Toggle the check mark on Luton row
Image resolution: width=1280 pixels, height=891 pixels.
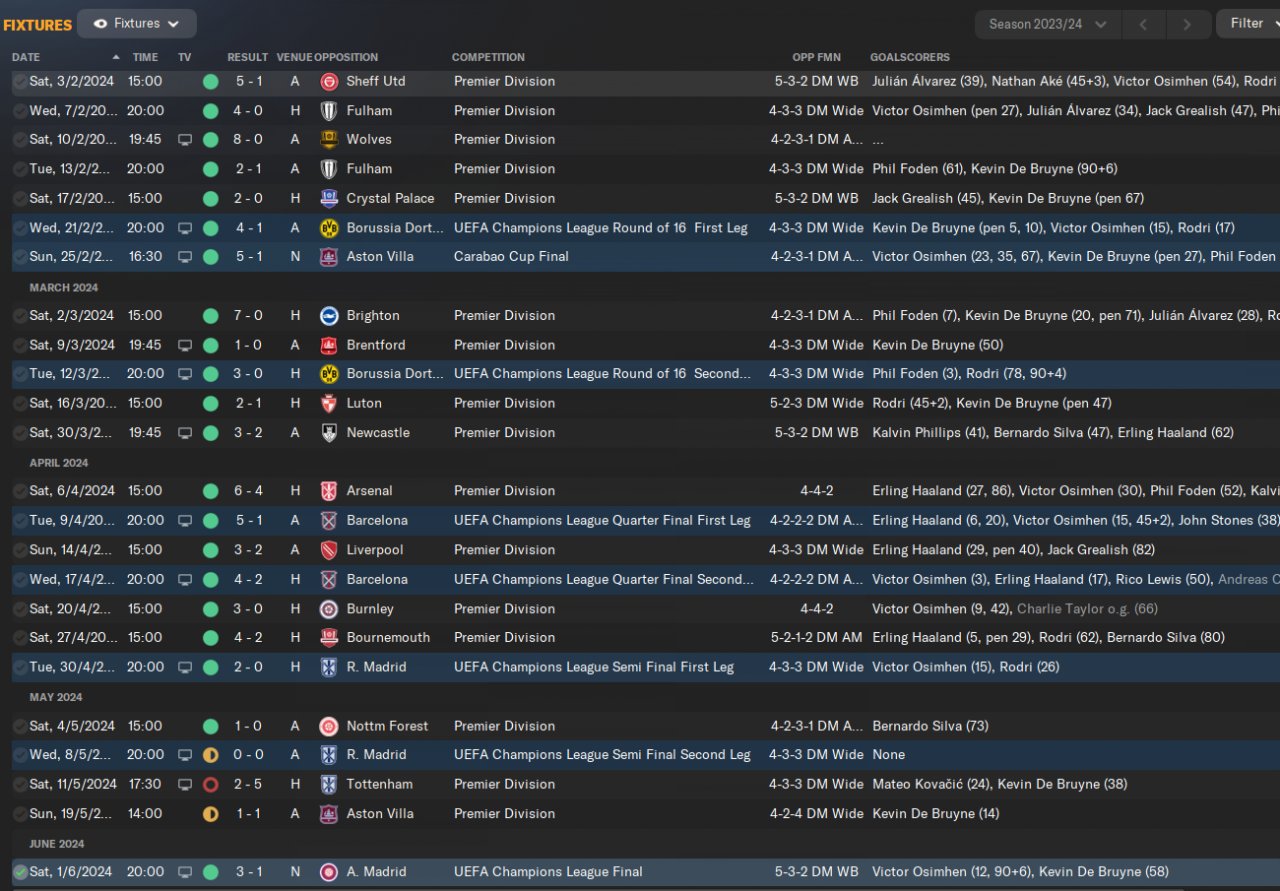(20, 404)
